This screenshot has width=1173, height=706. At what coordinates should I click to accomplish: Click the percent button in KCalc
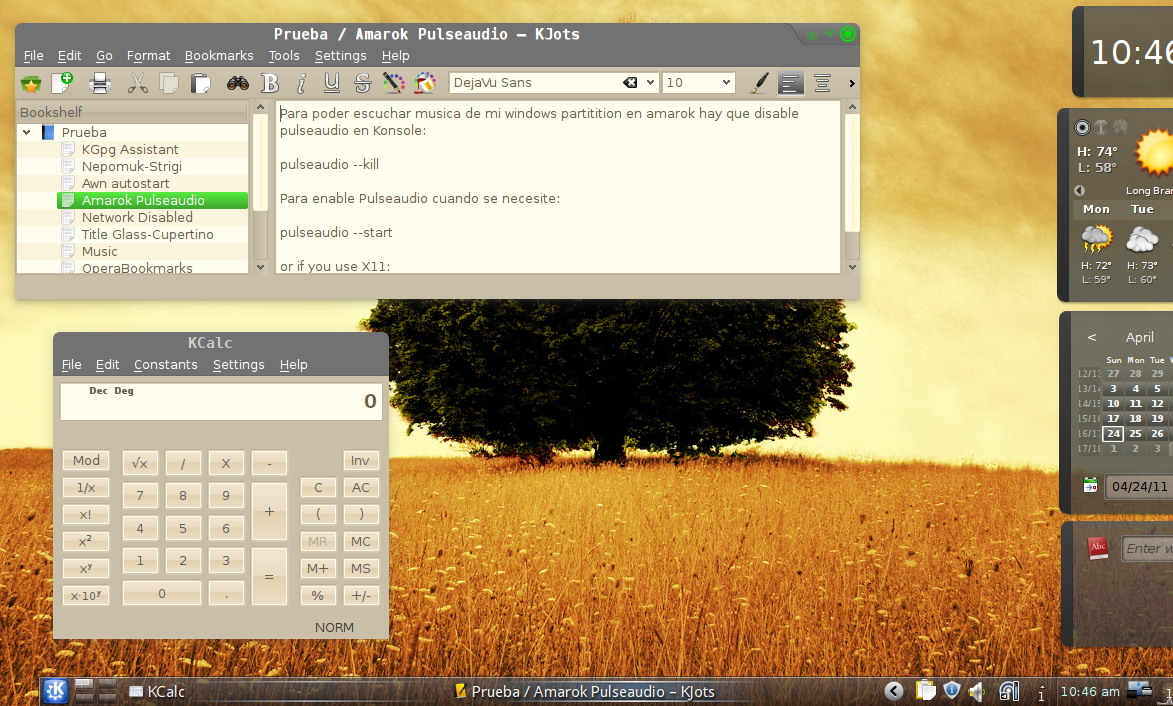[318, 595]
